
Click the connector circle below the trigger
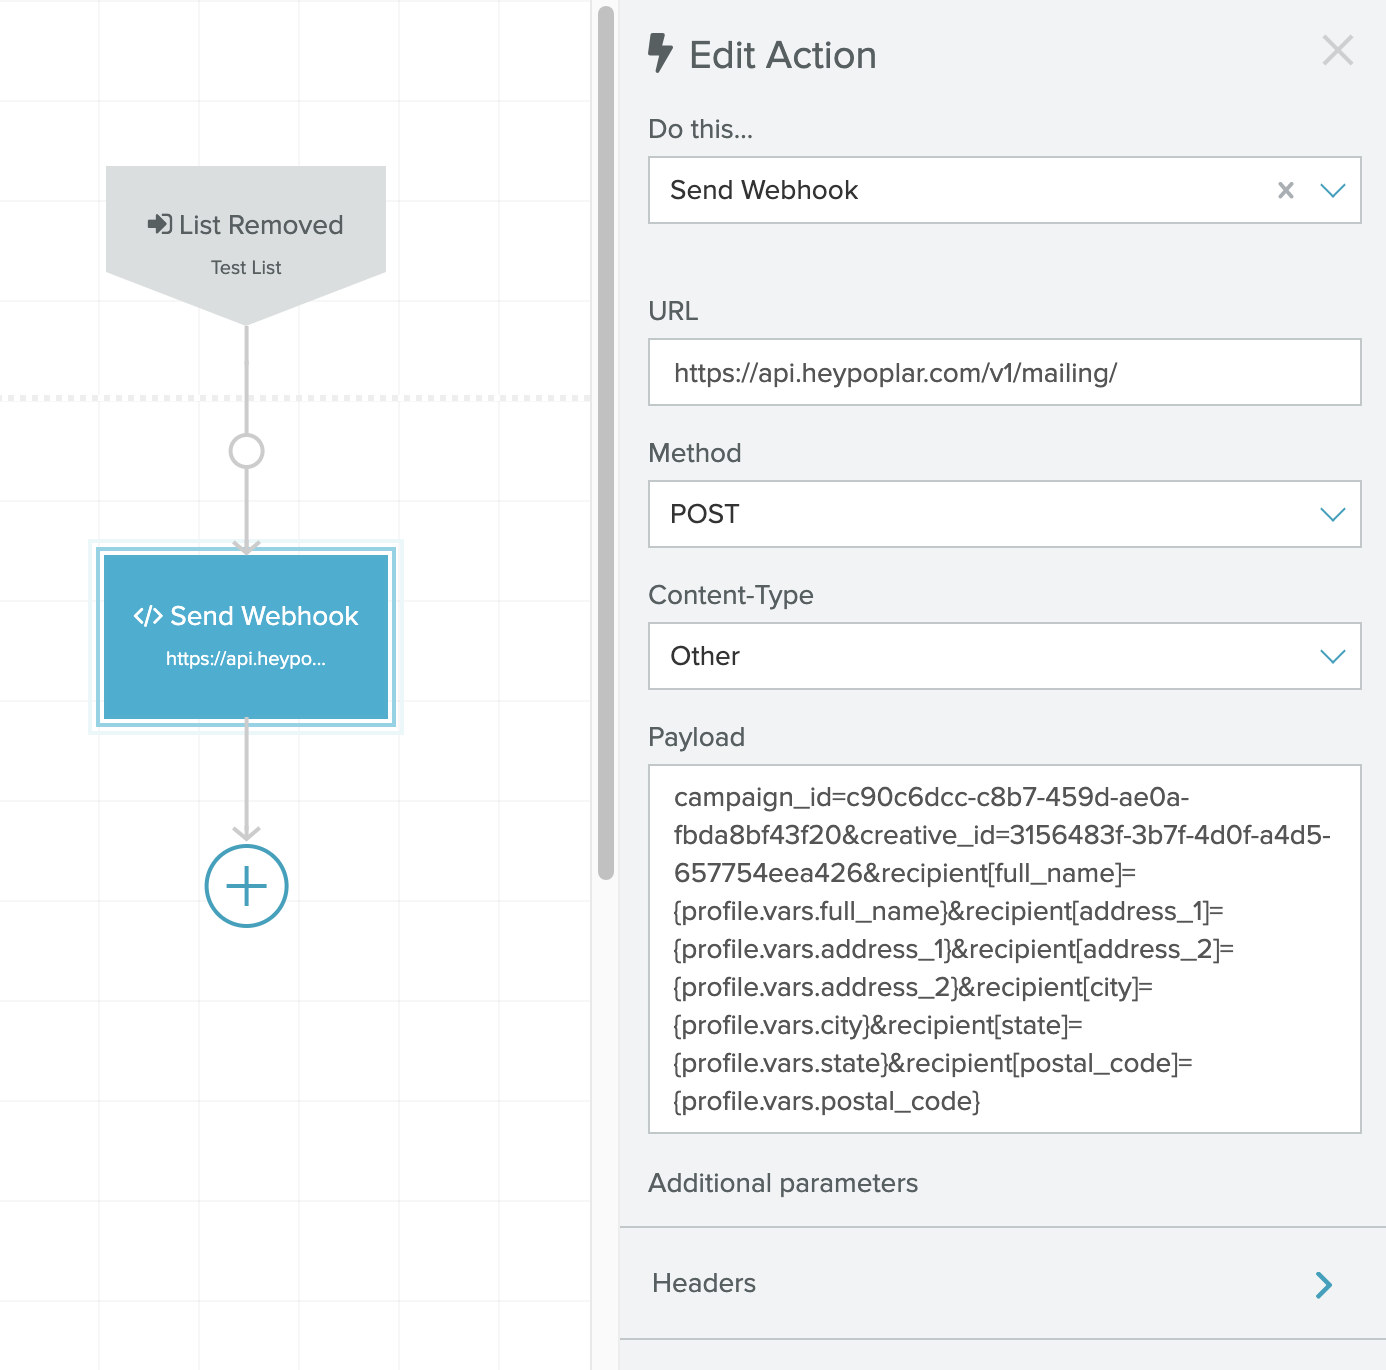point(246,451)
